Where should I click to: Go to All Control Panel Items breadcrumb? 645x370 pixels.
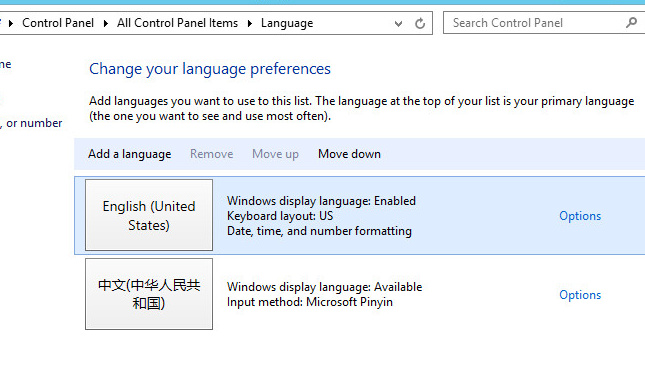click(x=177, y=23)
